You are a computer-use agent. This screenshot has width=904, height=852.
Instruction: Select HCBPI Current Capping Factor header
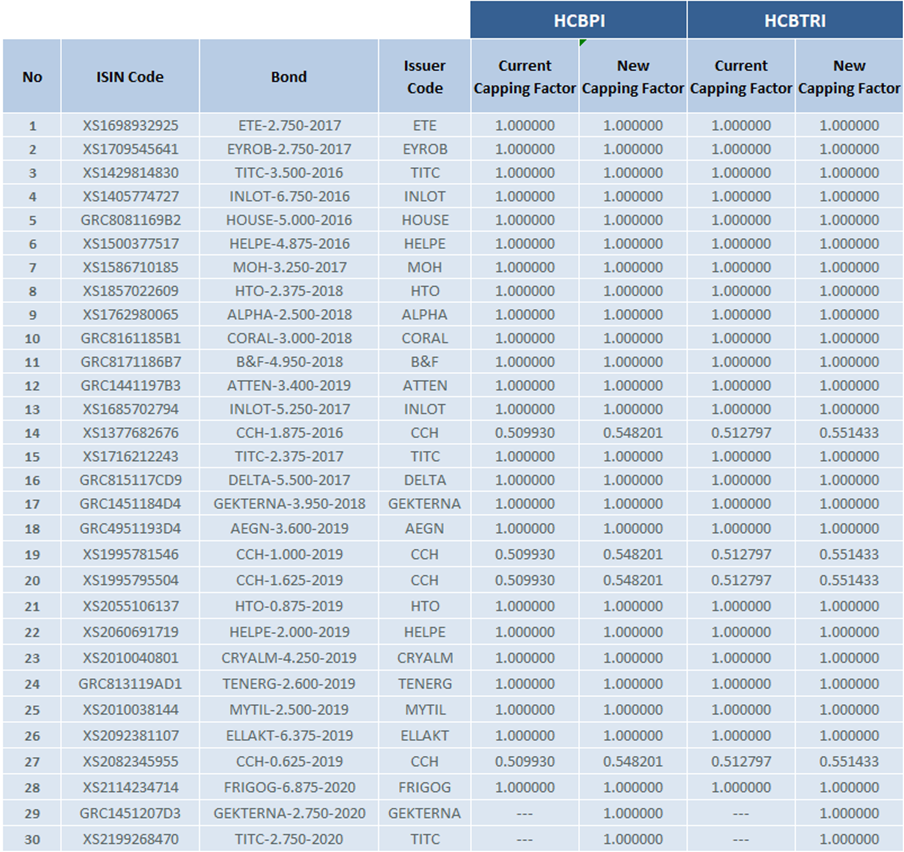point(525,77)
